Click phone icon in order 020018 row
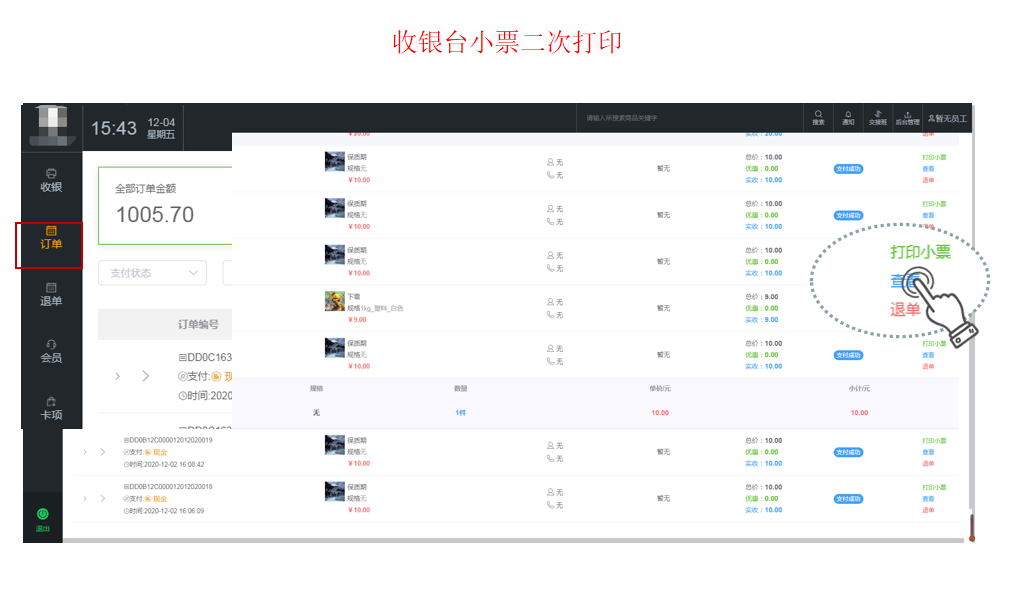 click(550, 505)
